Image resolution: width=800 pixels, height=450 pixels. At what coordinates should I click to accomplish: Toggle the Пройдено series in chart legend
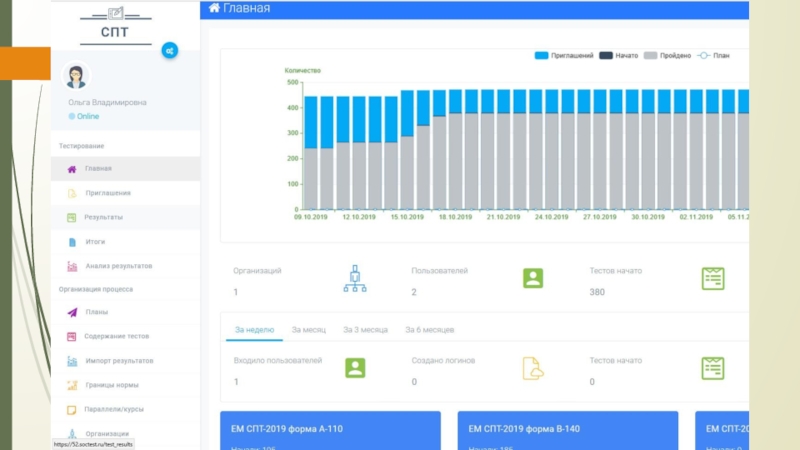pyautogui.click(x=668, y=56)
